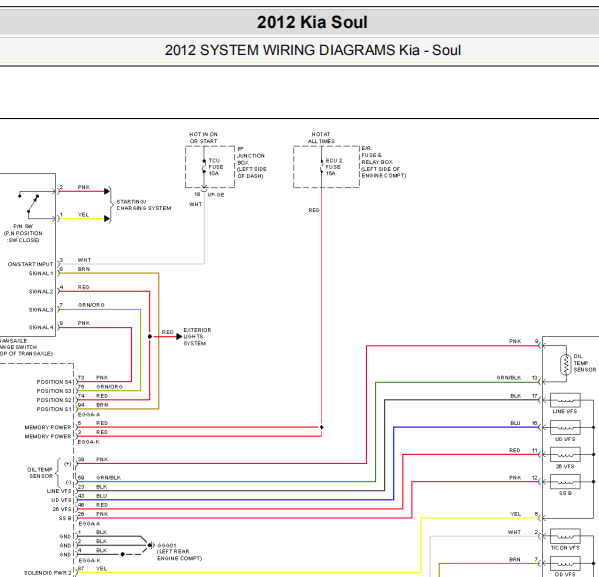The width and height of the screenshot is (599, 577).
Task: Click the "(+)" oil temp sensor terminal
Action: [x=68, y=464]
